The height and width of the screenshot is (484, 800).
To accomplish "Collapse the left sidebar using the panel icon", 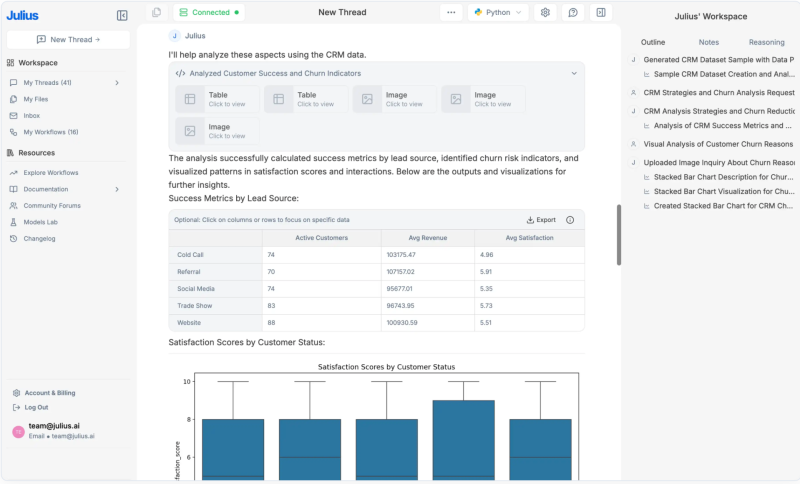I will pos(122,15).
